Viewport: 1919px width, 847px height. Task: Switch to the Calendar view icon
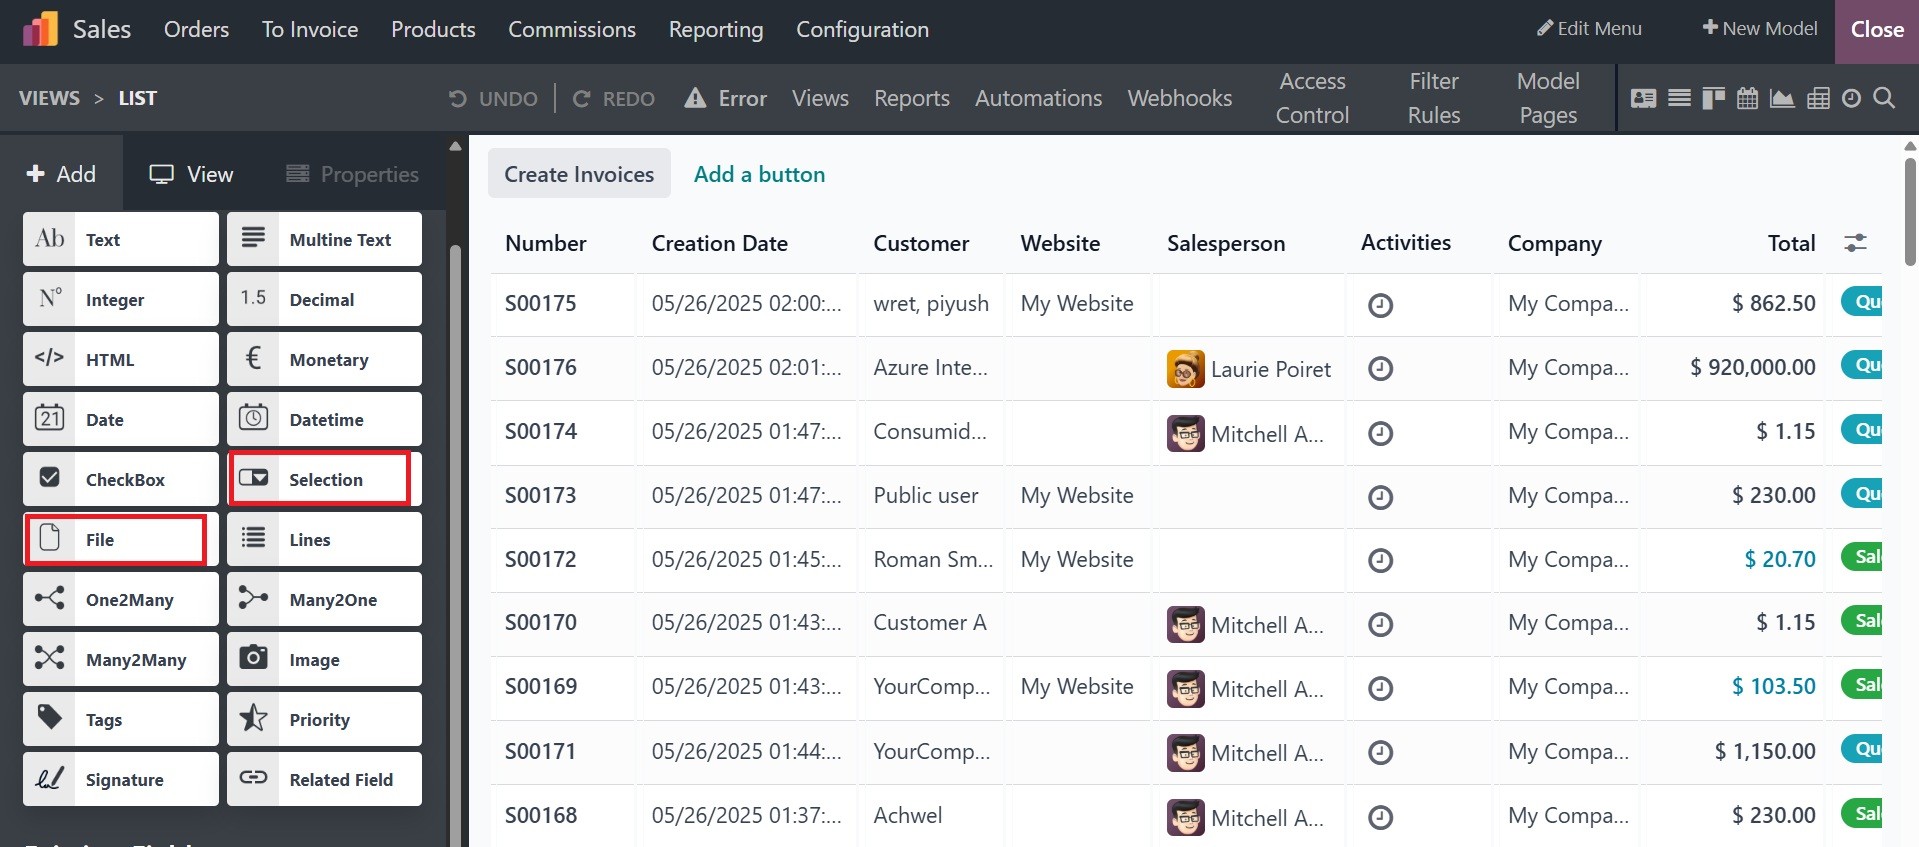point(1747,98)
